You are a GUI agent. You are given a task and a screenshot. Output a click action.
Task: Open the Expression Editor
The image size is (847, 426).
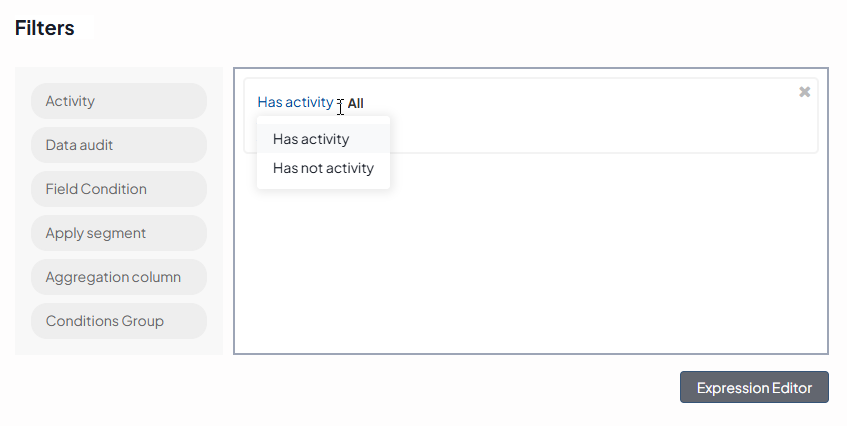coord(754,388)
